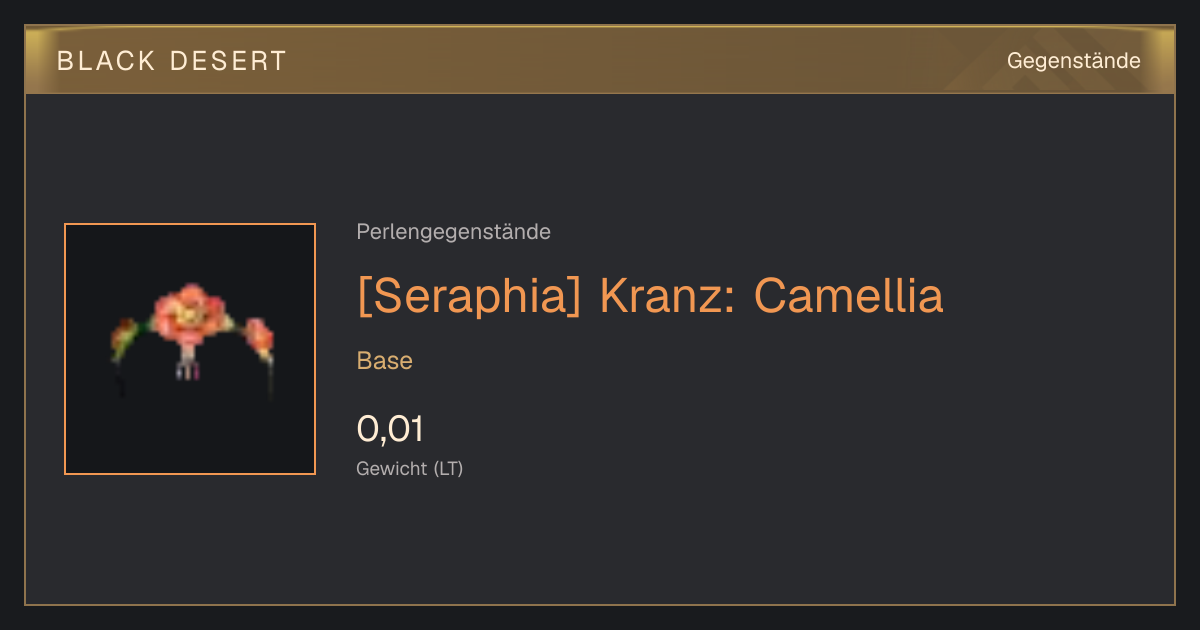Click the "[Seraphia]" prefix in the title
Viewport: 1200px width, 630px height.
[x=469, y=295]
